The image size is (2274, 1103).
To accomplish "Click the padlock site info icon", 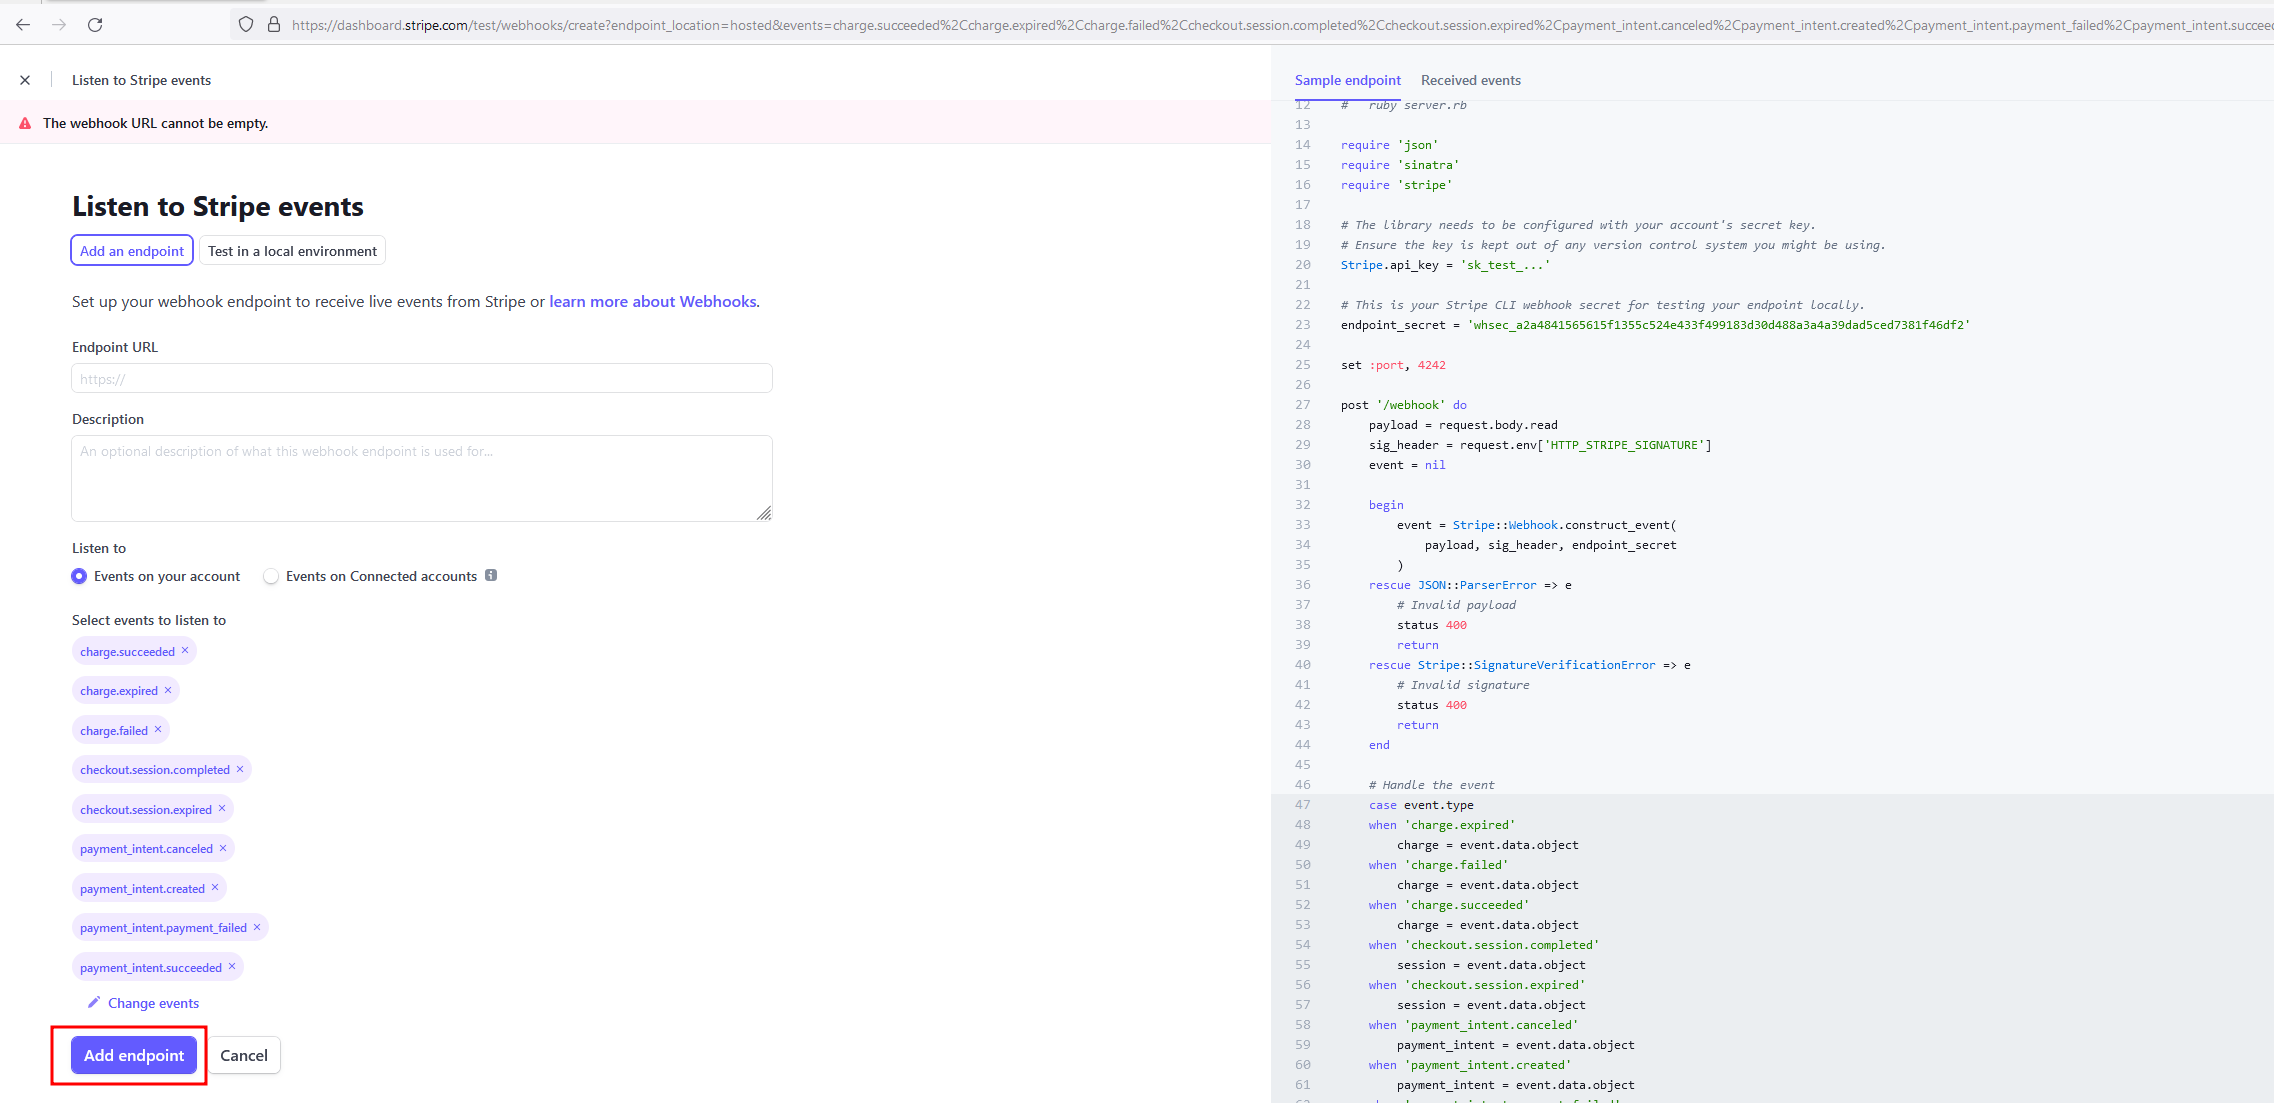I will [274, 25].
